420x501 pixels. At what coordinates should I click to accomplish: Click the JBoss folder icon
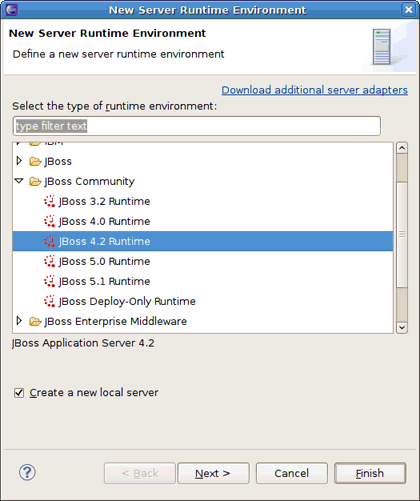[x=35, y=161]
